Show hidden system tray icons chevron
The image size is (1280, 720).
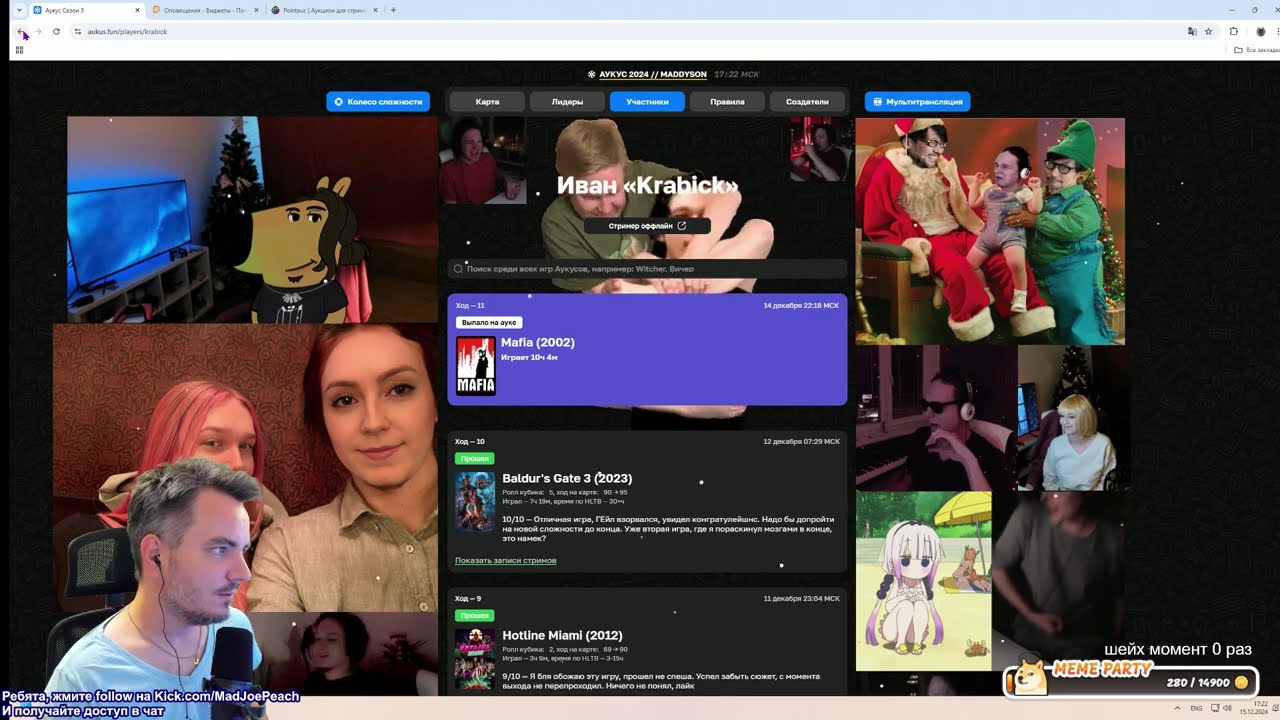1176,708
